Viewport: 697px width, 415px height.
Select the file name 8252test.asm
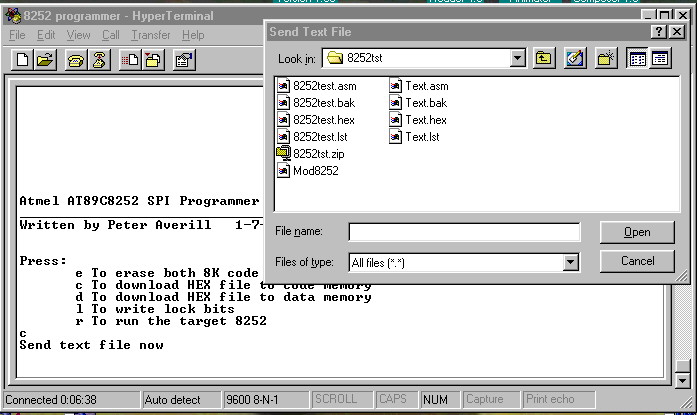point(324,86)
